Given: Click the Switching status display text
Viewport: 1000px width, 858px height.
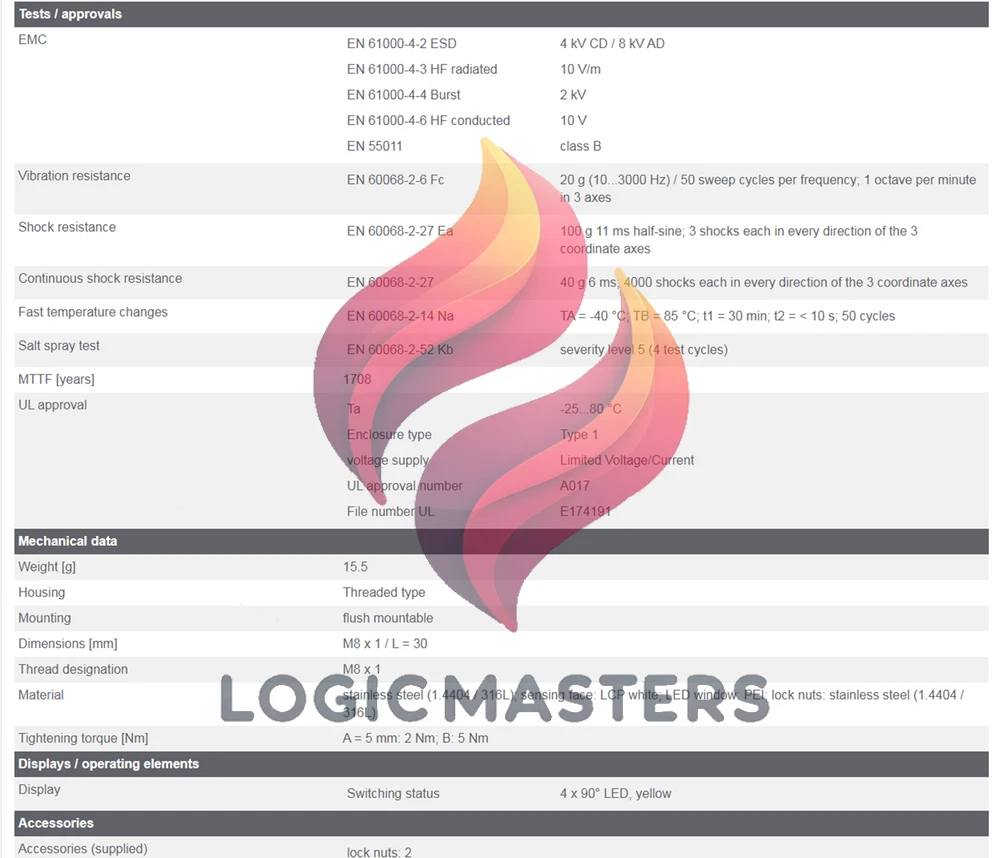Looking at the screenshot, I should pyautogui.click(x=393, y=794).
